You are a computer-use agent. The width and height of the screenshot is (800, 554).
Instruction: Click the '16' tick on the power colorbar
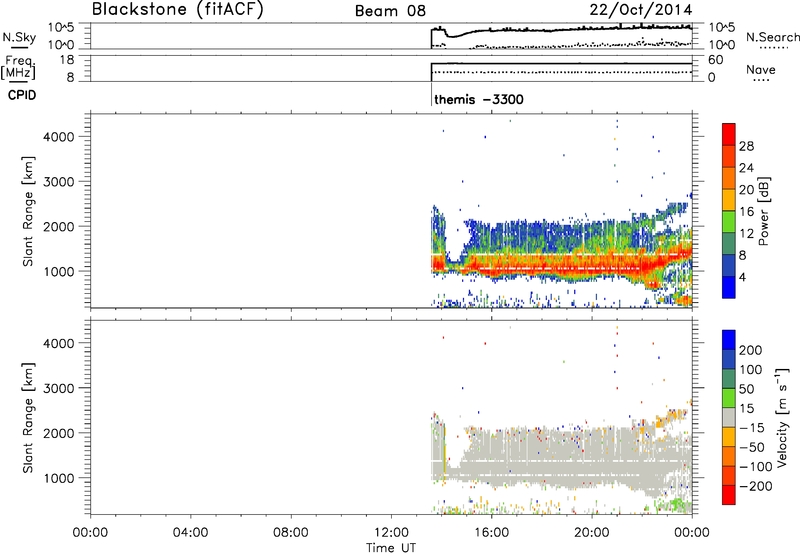(746, 212)
